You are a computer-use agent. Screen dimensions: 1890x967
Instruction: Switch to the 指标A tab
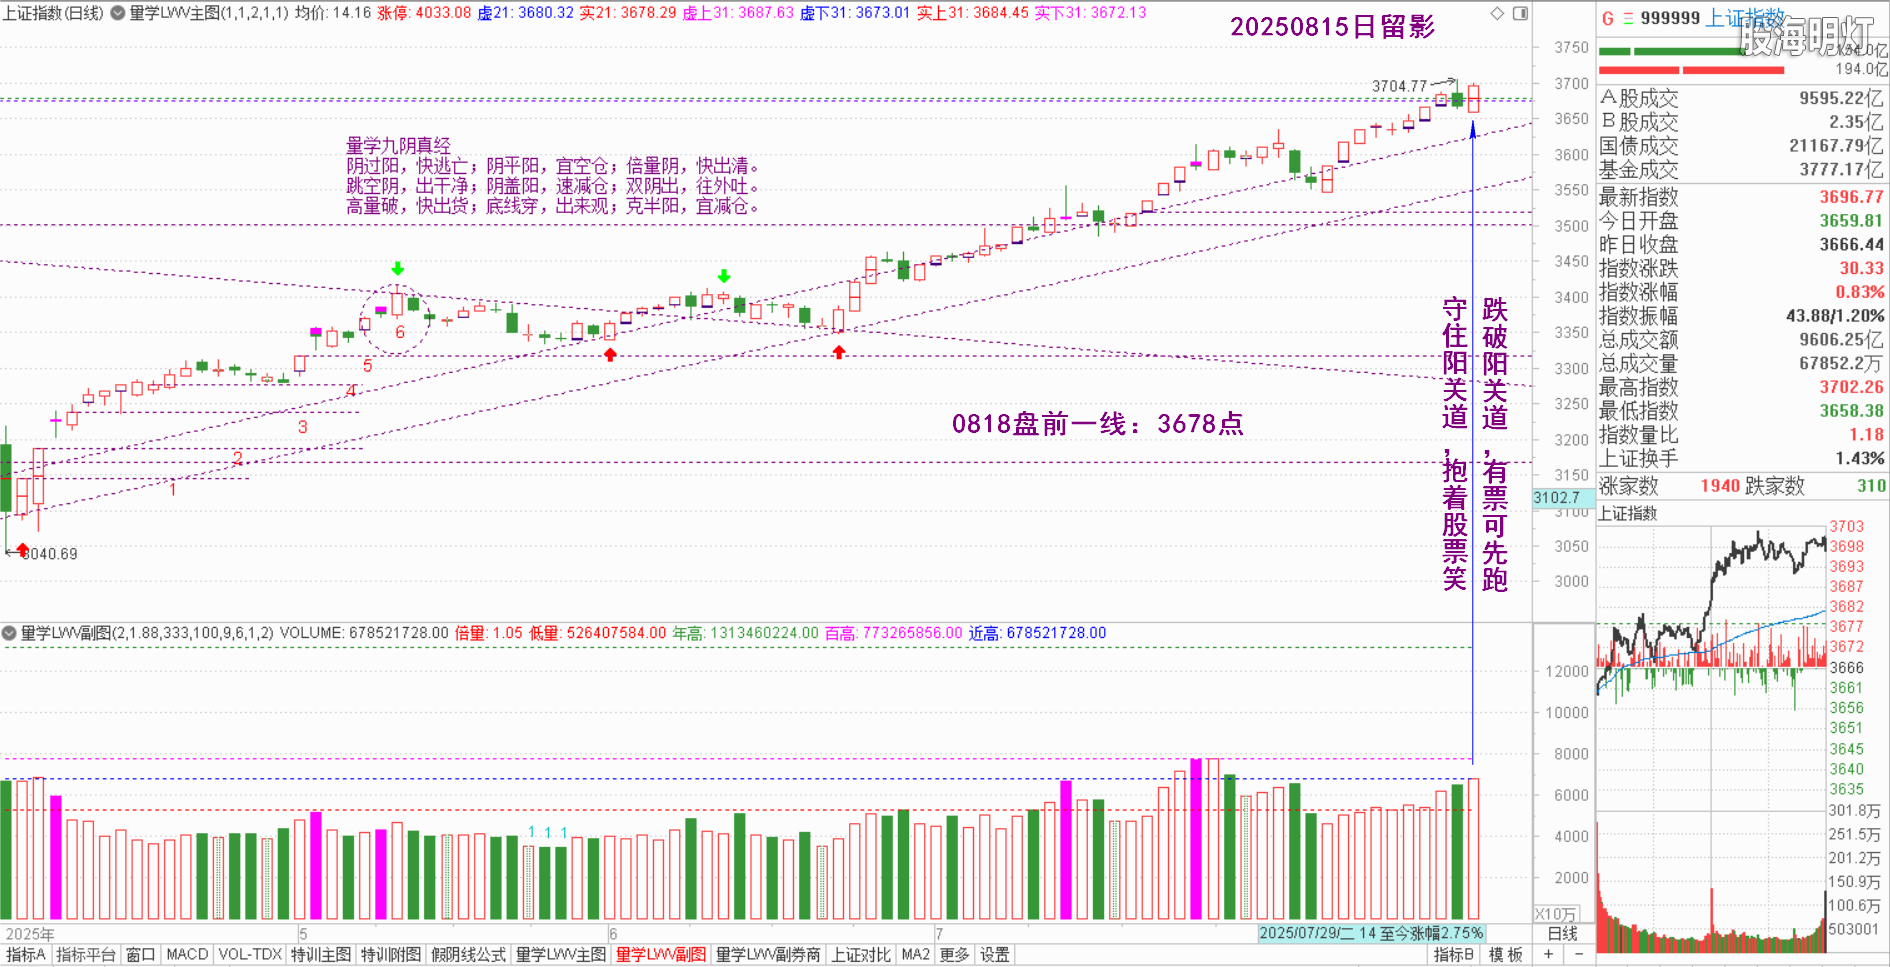[26, 955]
